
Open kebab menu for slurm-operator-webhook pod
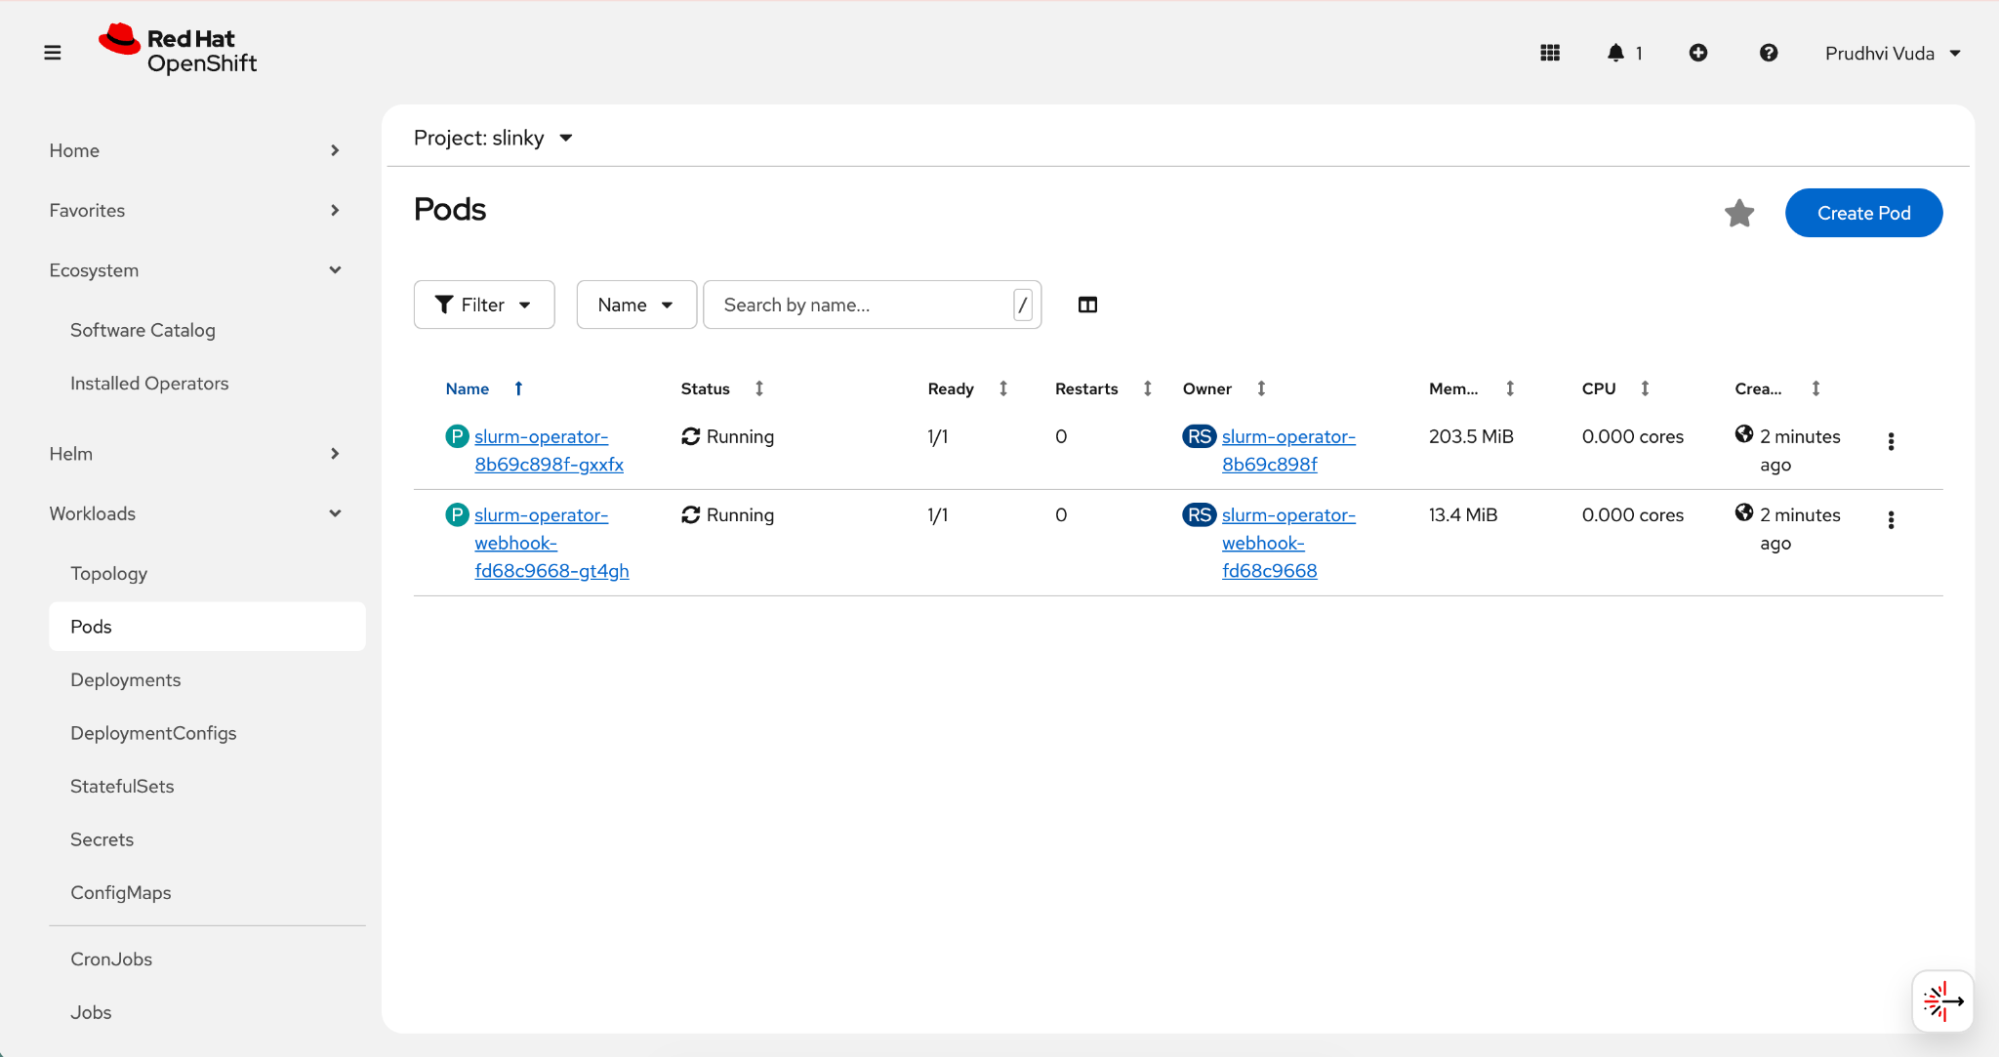tap(1890, 520)
